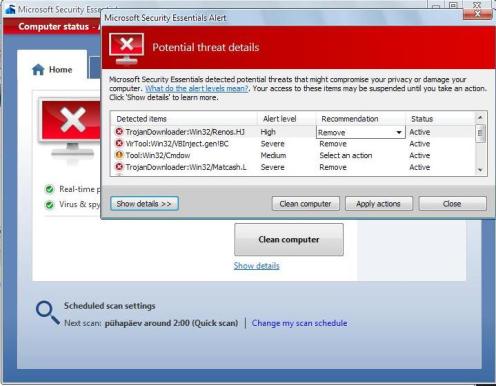
Task: Select the VirTool:Win32/VBInject.gen!BC row
Action: 293,144
